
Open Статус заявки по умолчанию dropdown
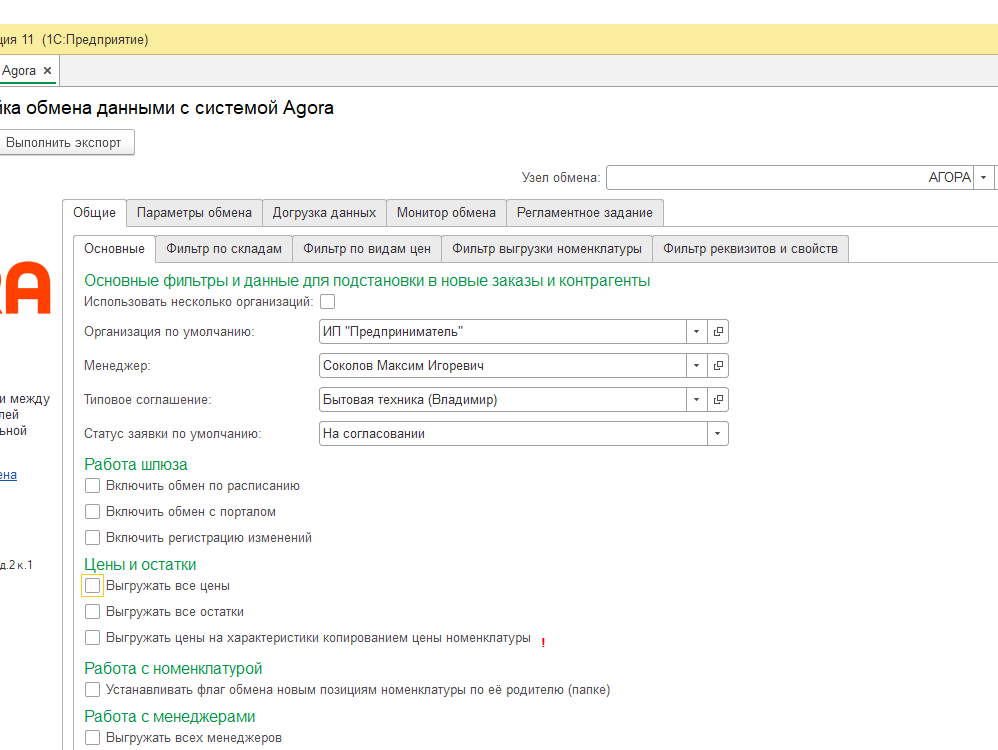(x=717, y=434)
